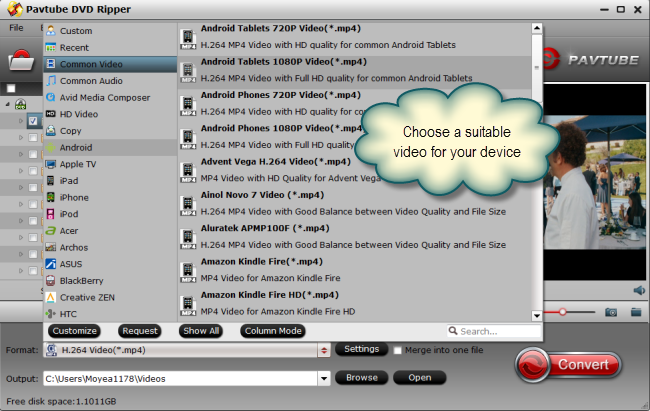Click format list scroll down arrow

537,316
